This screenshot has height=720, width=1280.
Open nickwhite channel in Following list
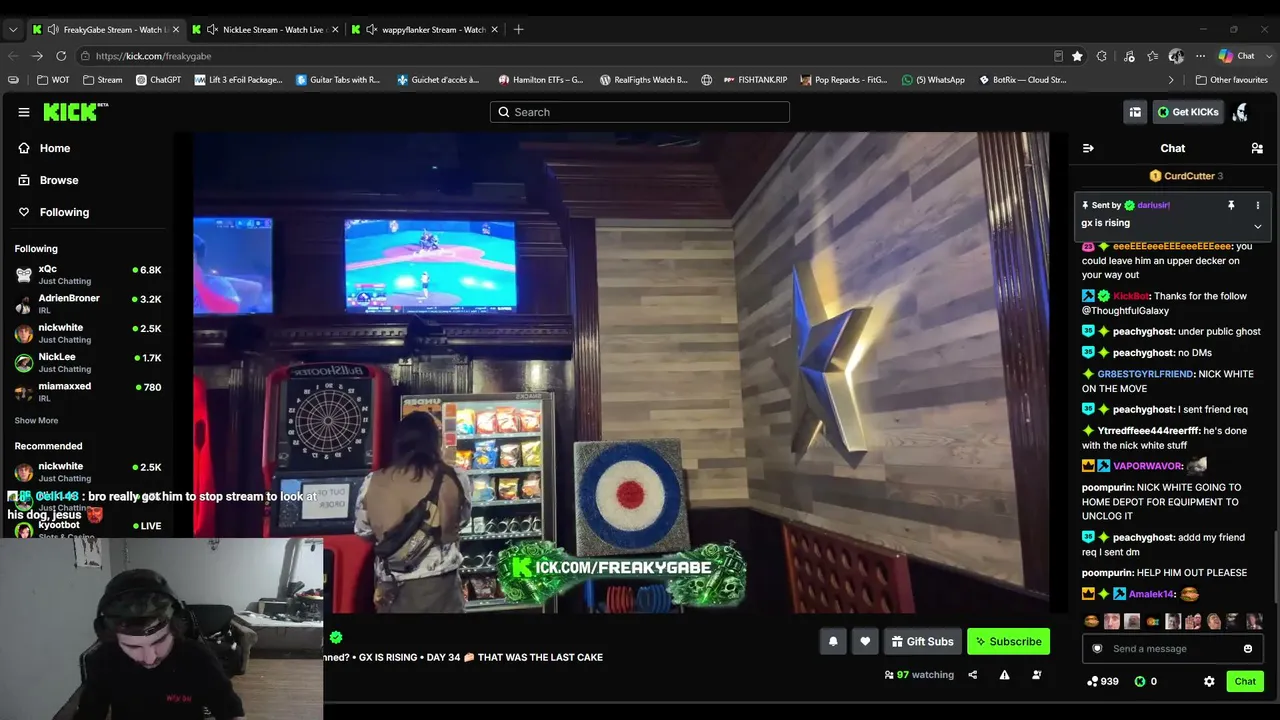click(88, 333)
